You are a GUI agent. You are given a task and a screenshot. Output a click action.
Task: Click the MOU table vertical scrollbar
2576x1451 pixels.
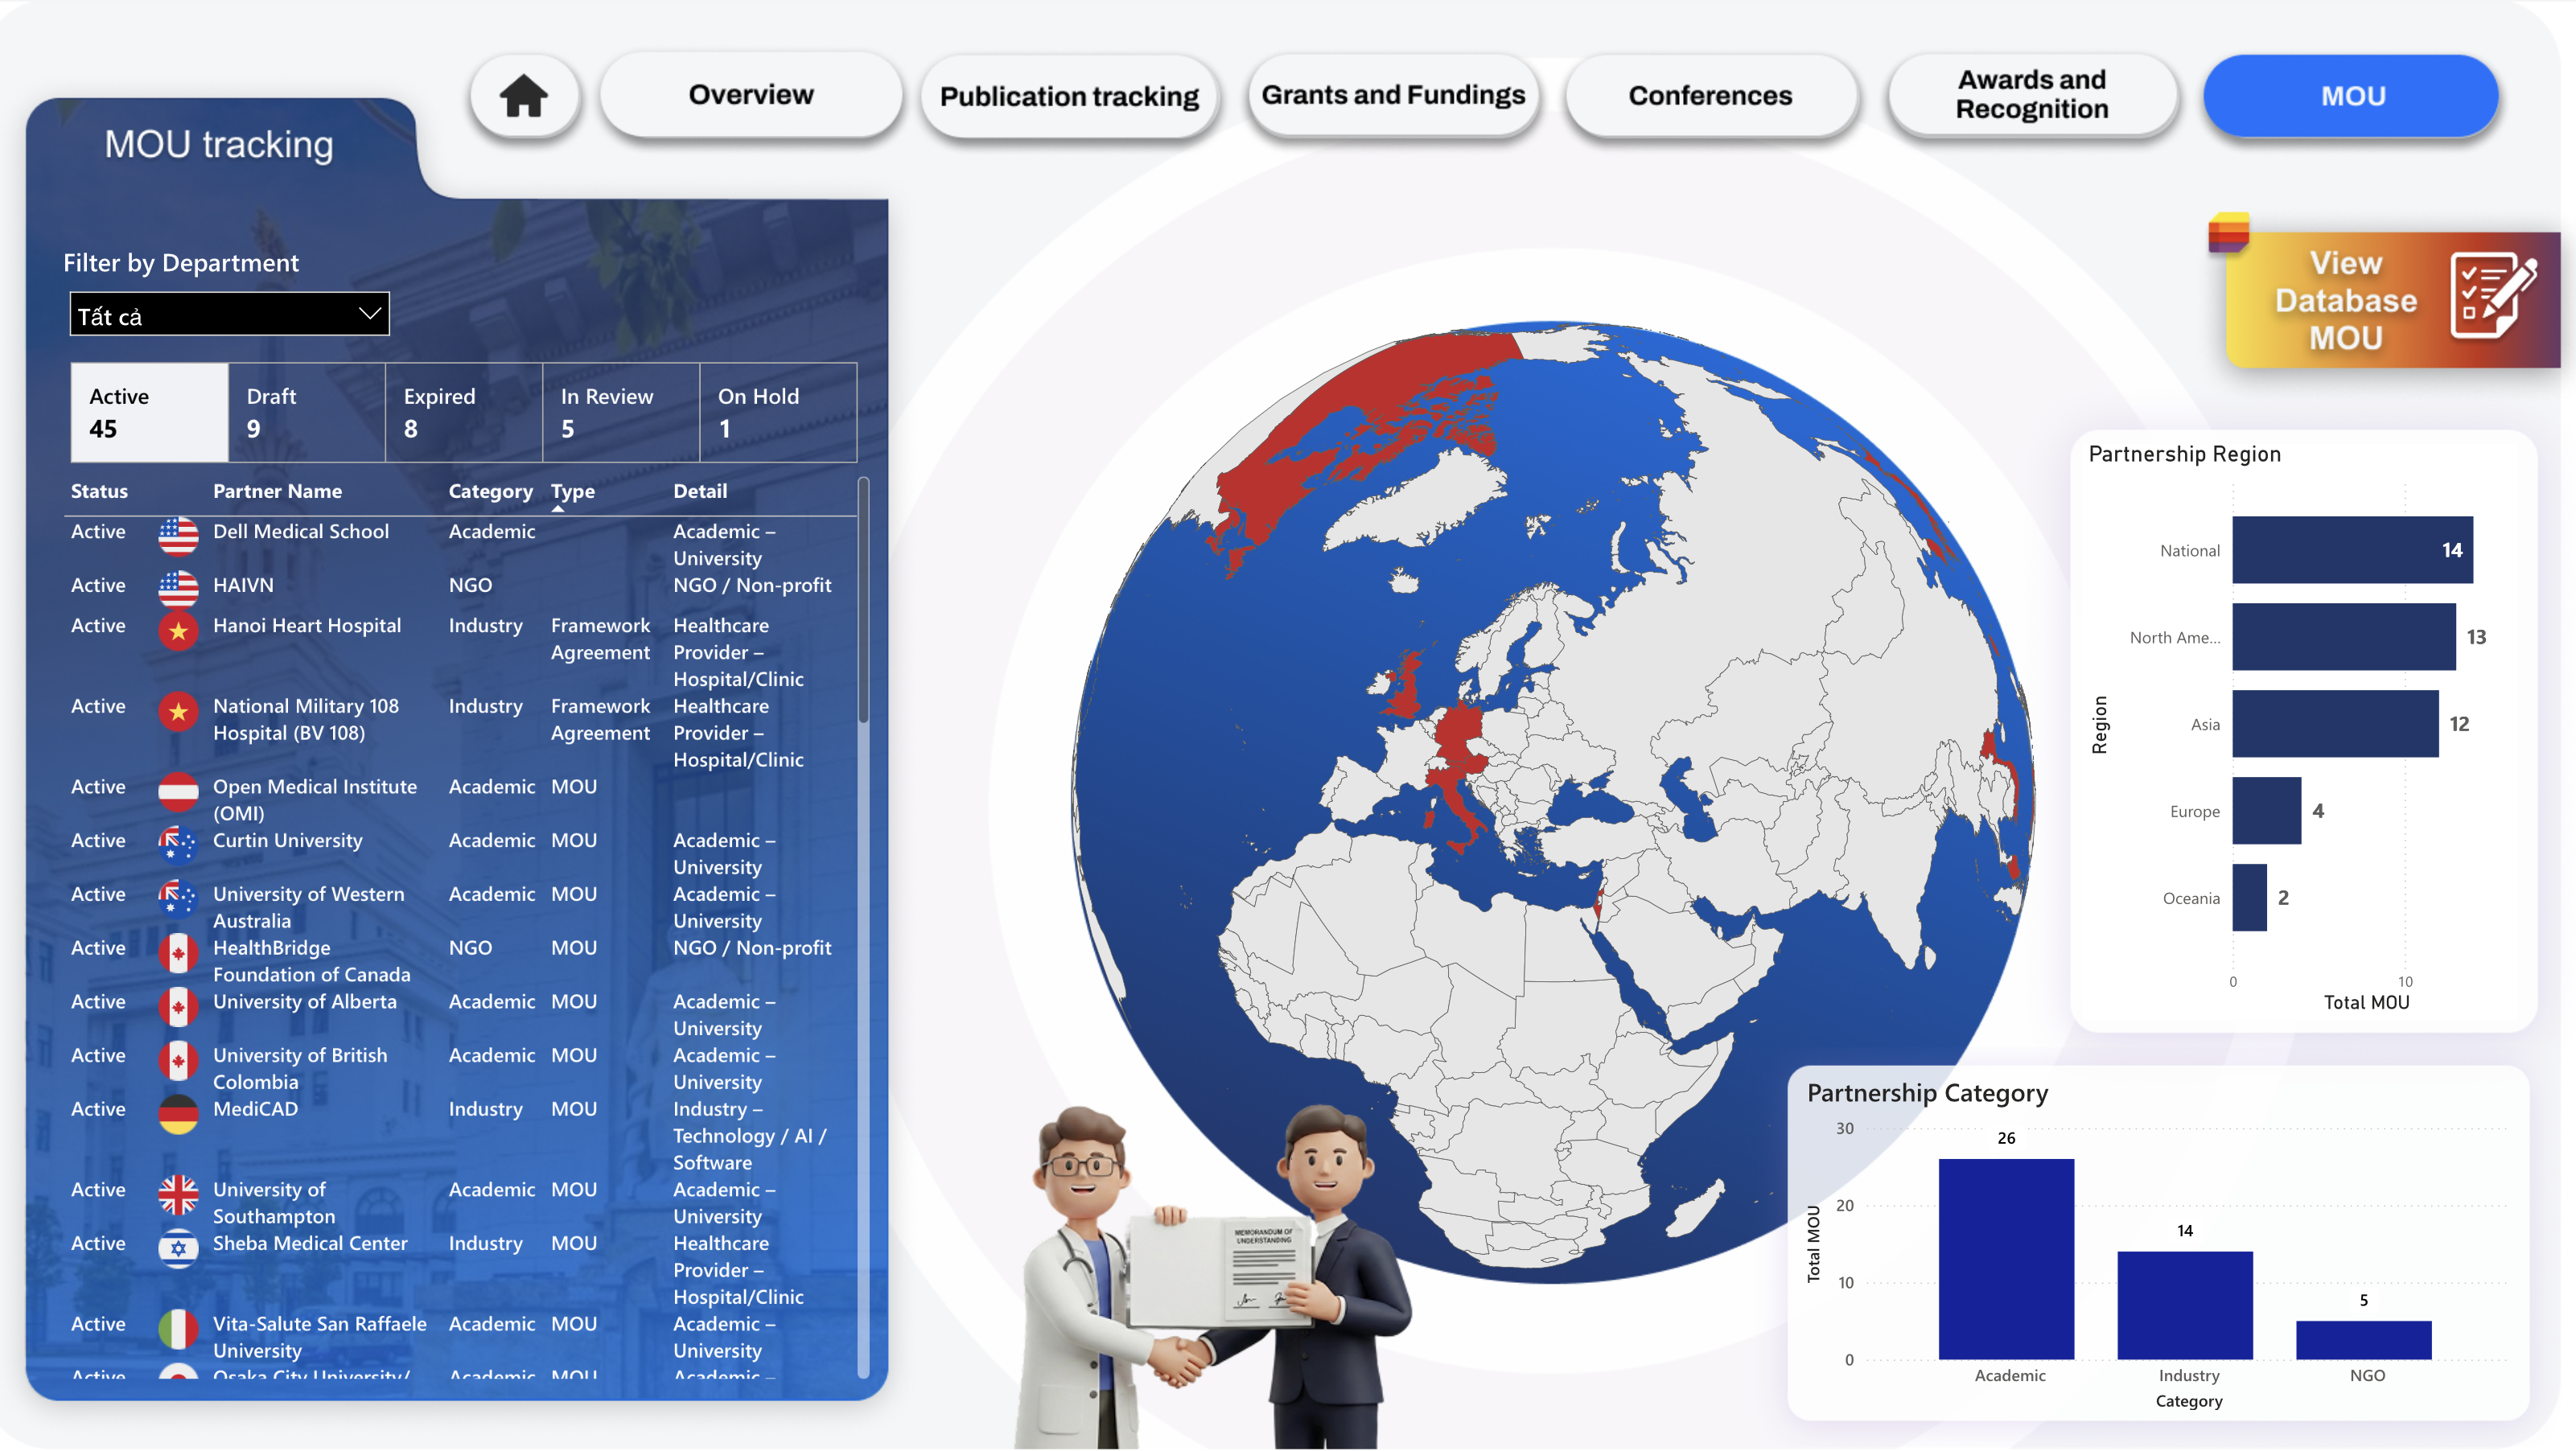(863, 600)
